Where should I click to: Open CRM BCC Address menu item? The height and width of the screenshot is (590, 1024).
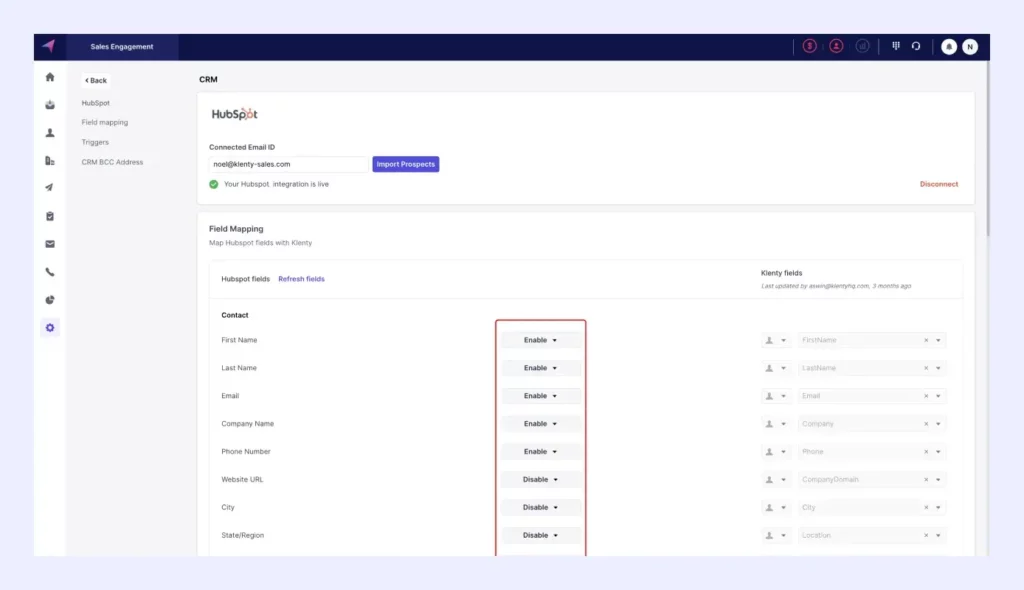pos(112,162)
